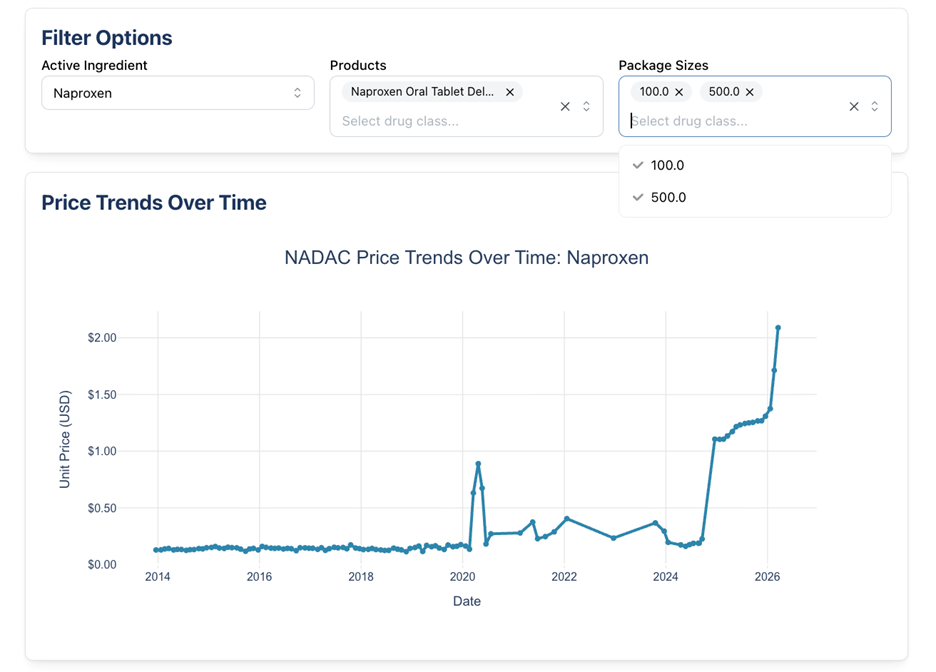
Task: Focus the Products search input
Action: pos(445,121)
